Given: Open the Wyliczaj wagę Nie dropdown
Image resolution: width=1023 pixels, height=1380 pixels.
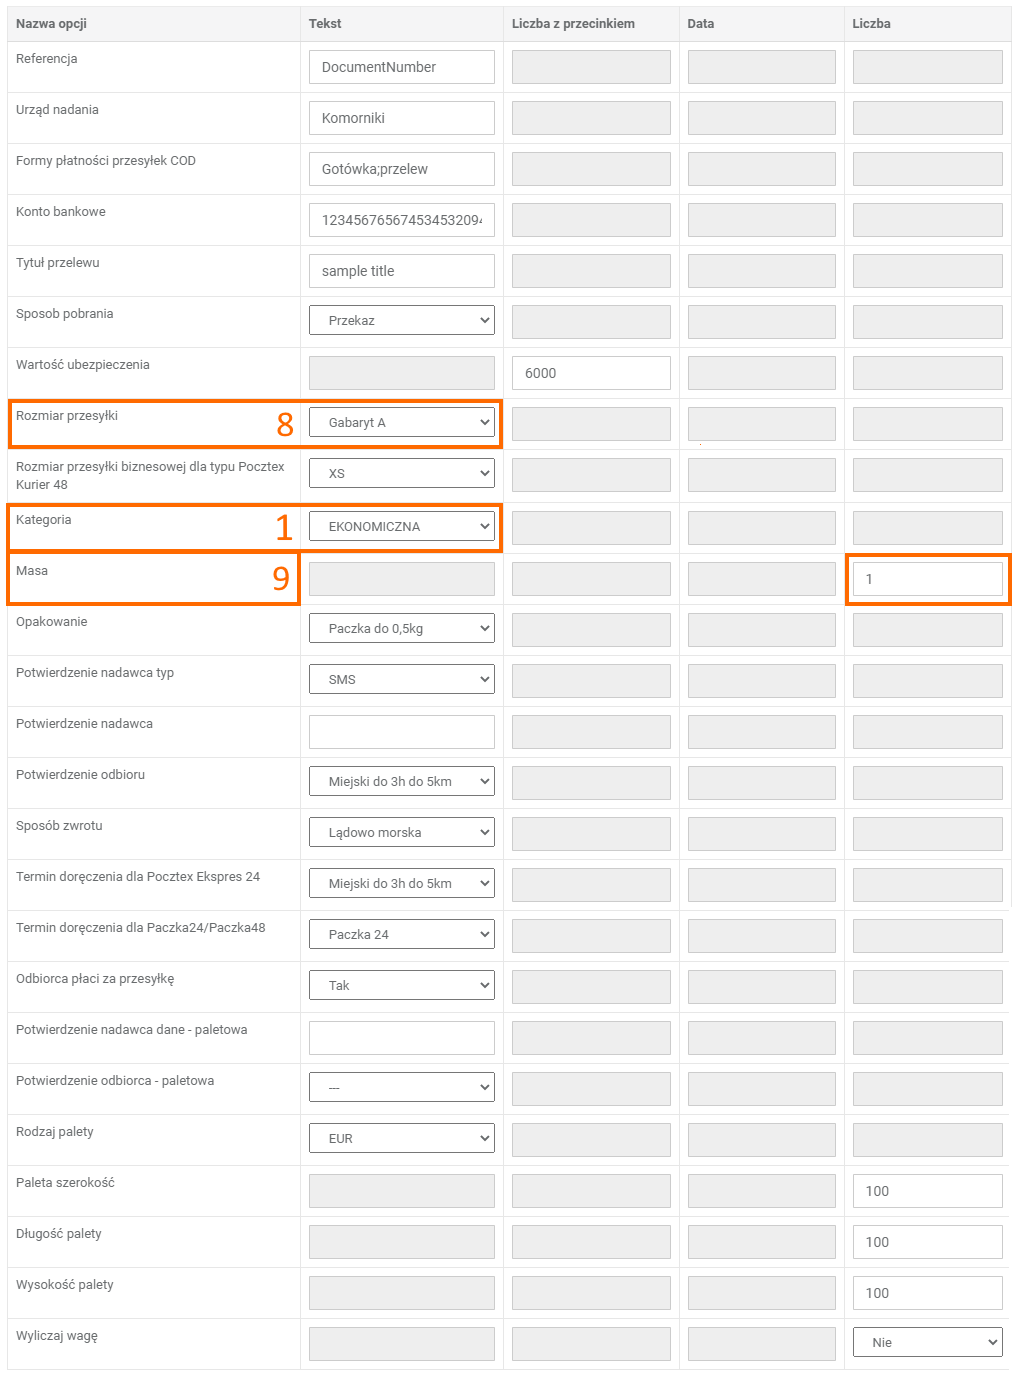Looking at the screenshot, I should coord(927,1343).
